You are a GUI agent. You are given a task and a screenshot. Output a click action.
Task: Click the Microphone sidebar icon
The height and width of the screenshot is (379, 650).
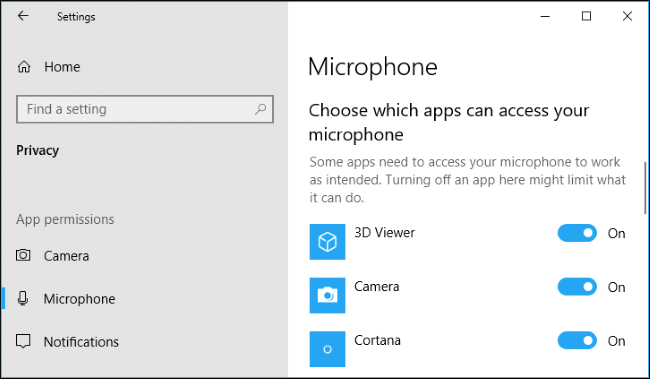23,299
